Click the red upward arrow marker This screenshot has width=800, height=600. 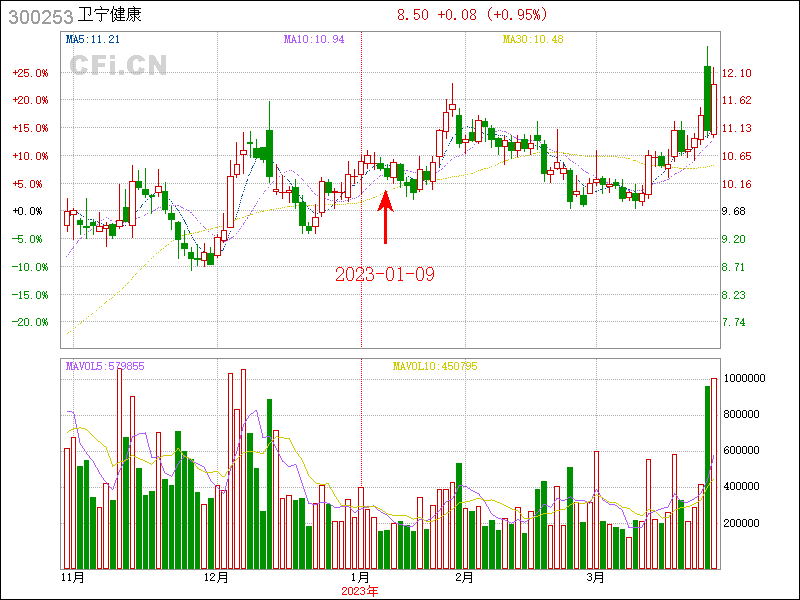point(386,217)
